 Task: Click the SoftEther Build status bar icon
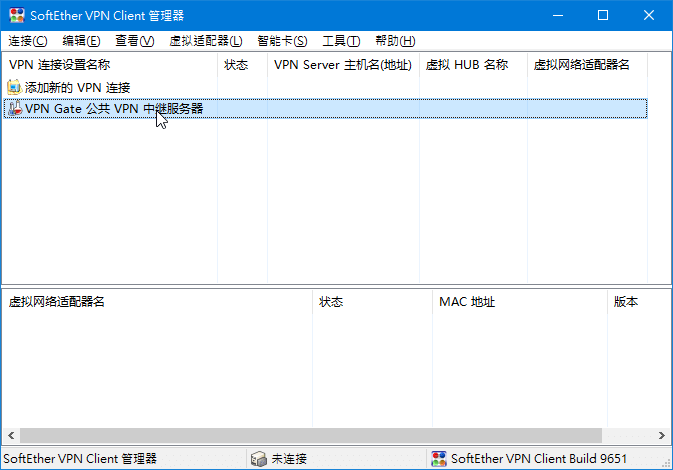pyautogui.click(x=438, y=459)
